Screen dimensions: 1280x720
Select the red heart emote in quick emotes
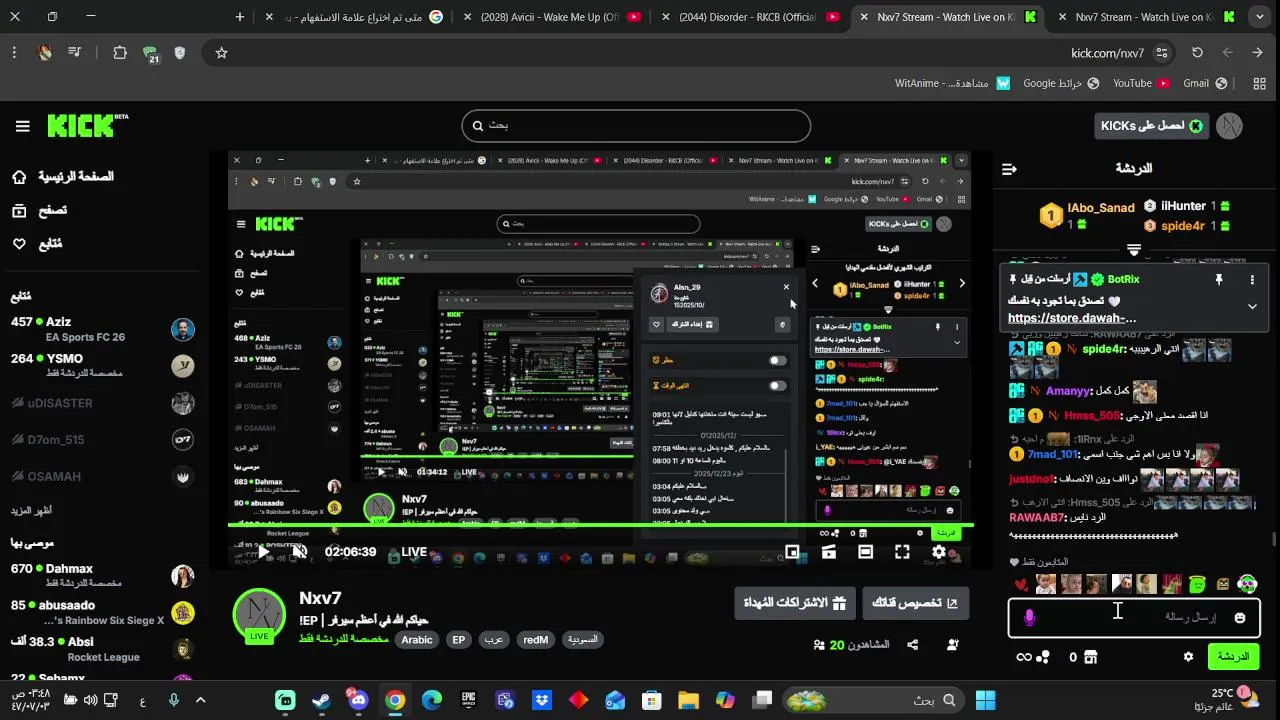[x=1020, y=585]
